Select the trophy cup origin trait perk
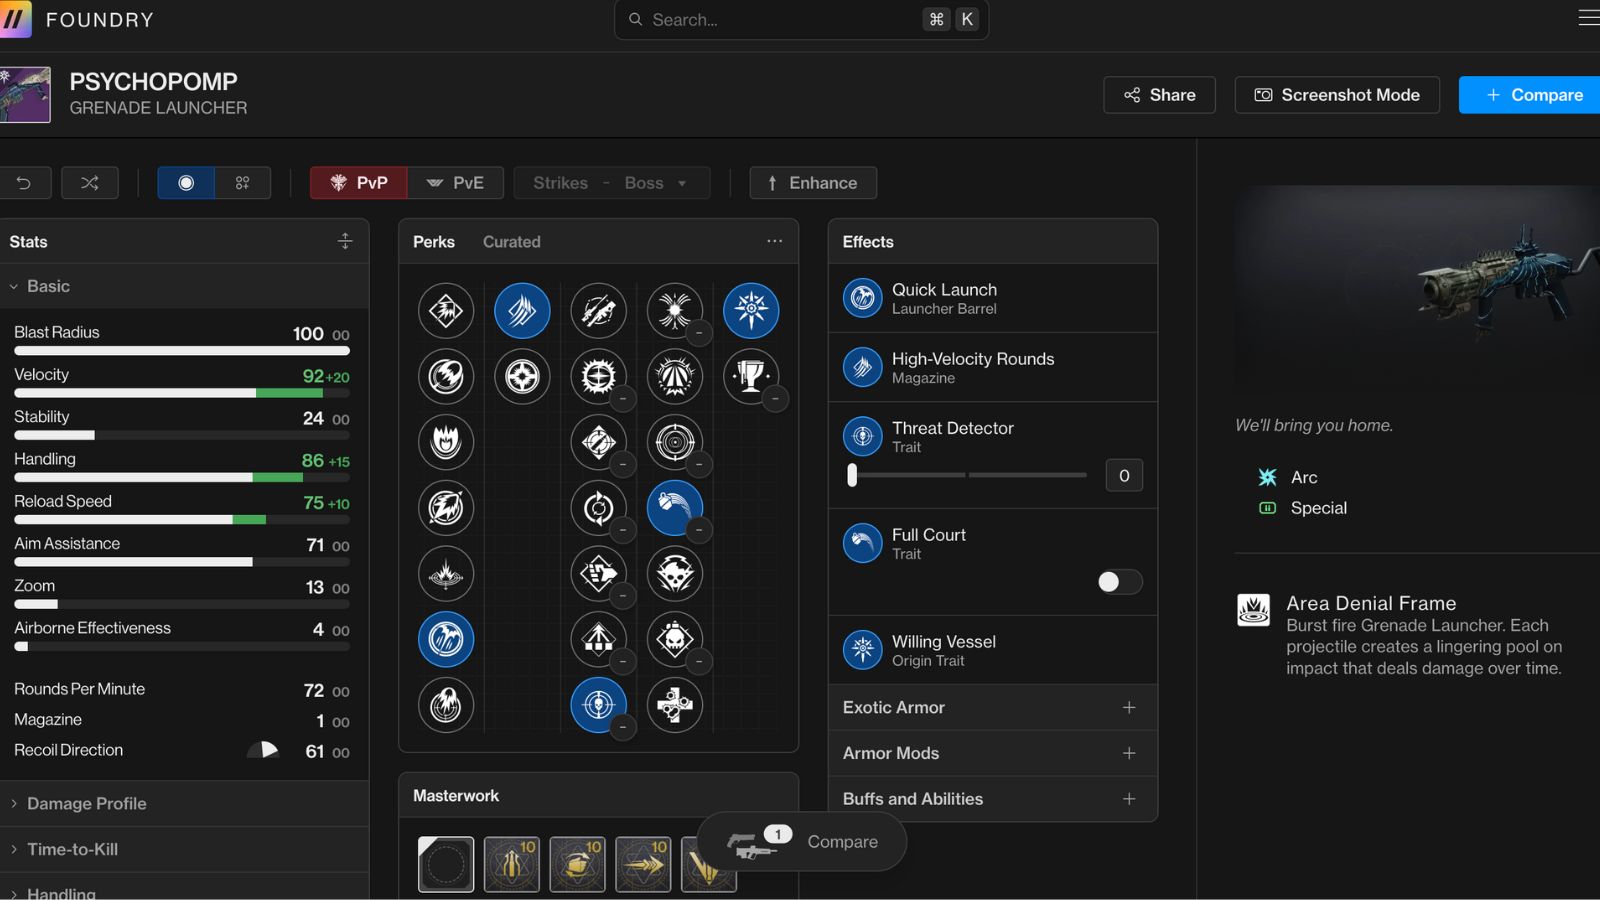 pyautogui.click(x=751, y=376)
